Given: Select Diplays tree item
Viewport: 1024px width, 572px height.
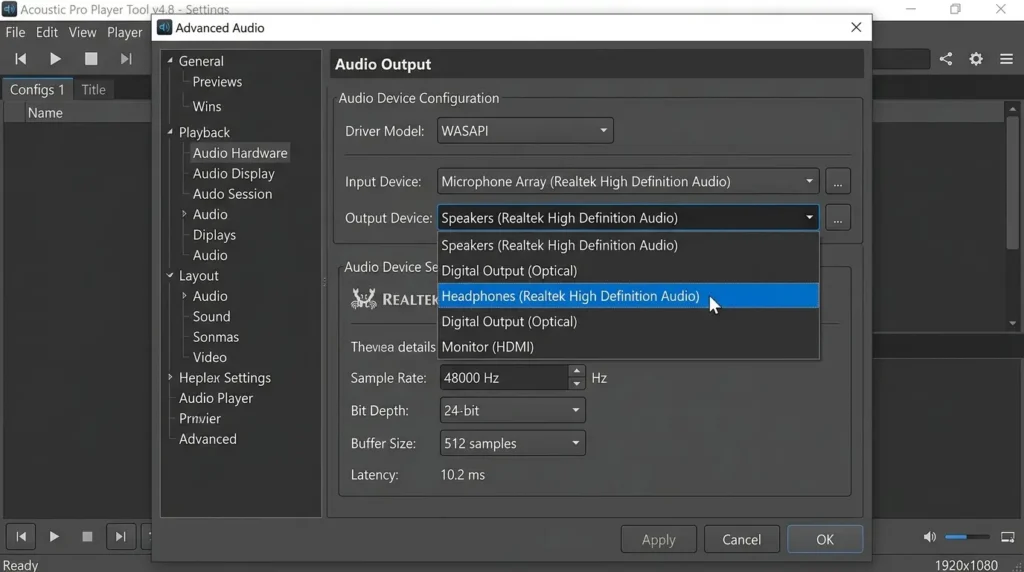Looking at the screenshot, I should pos(214,235).
